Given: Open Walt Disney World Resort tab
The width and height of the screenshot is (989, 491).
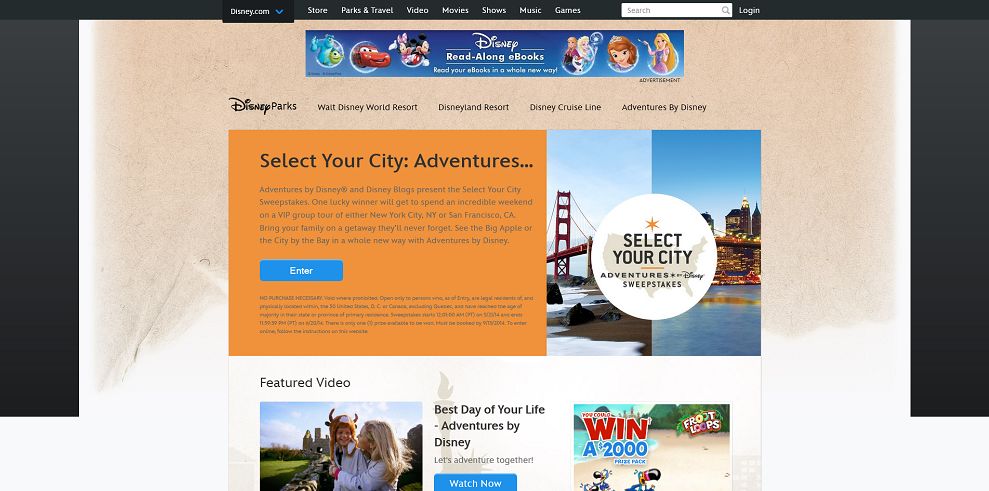Looking at the screenshot, I should pos(367,107).
